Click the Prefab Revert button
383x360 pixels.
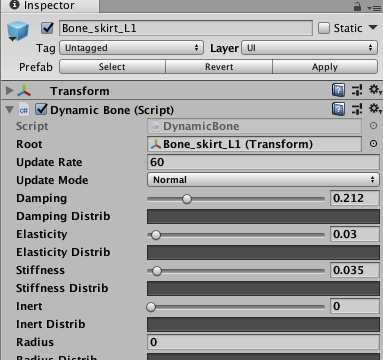tap(219, 67)
